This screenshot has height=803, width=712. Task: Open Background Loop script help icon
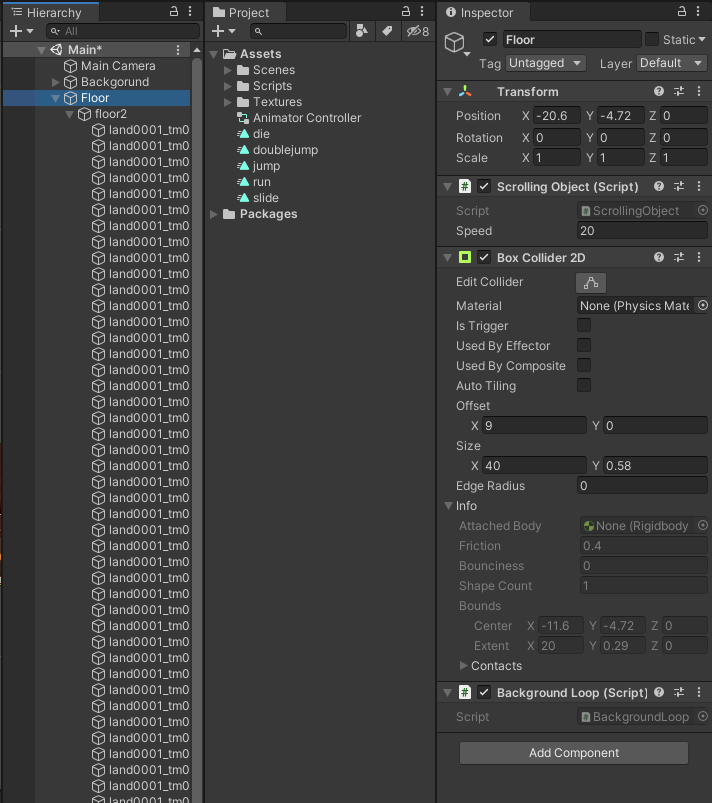659,692
